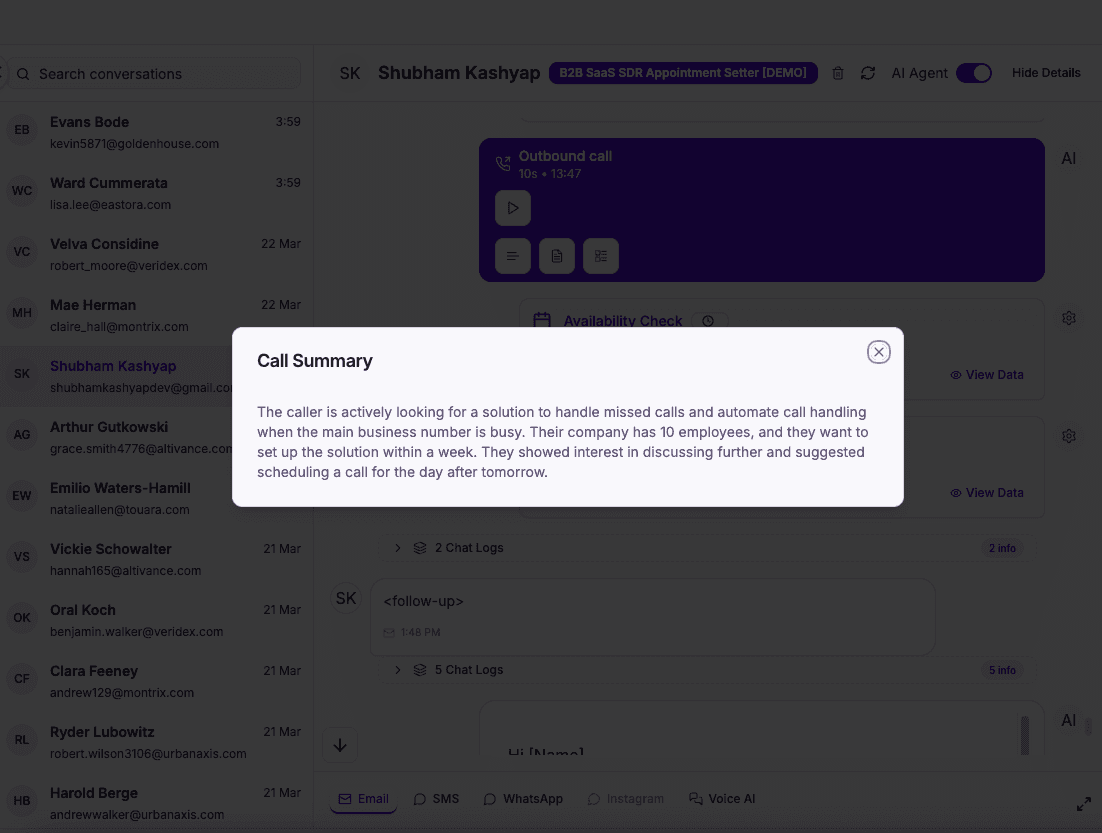1102x833 pixels.
Task: Play the outbound call recording
Action: click(x=512, y=207)
